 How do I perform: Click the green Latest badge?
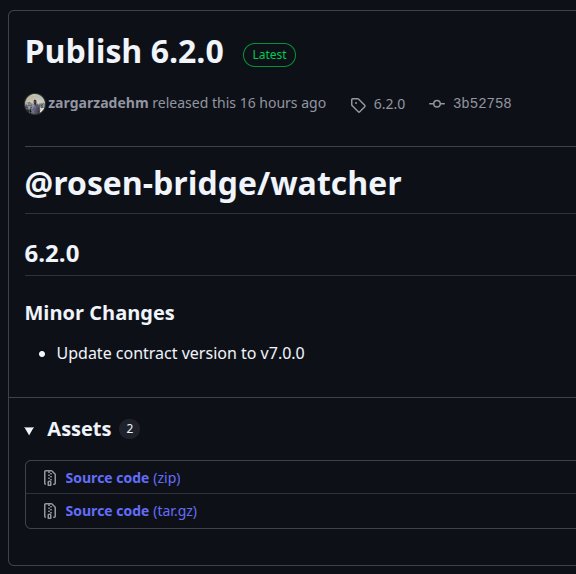click(269, 55)
